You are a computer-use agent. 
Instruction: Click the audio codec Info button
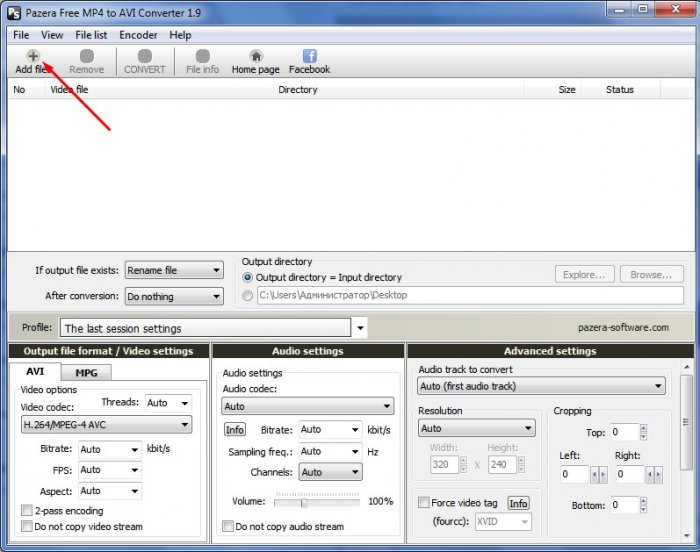click(x=234, y=430)
